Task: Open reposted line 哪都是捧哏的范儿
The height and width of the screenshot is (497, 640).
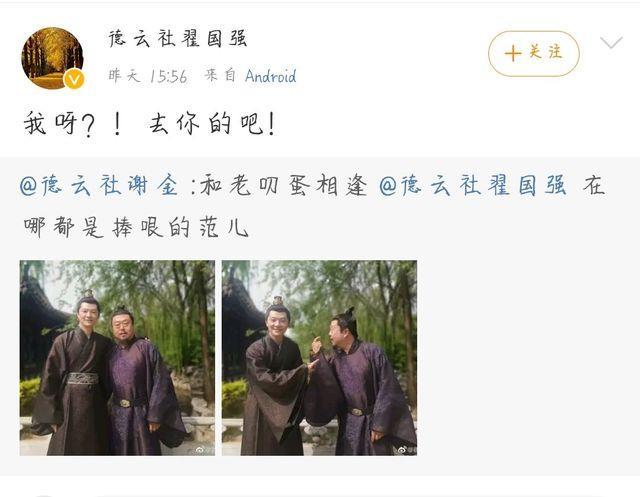Action: [136, 227]
